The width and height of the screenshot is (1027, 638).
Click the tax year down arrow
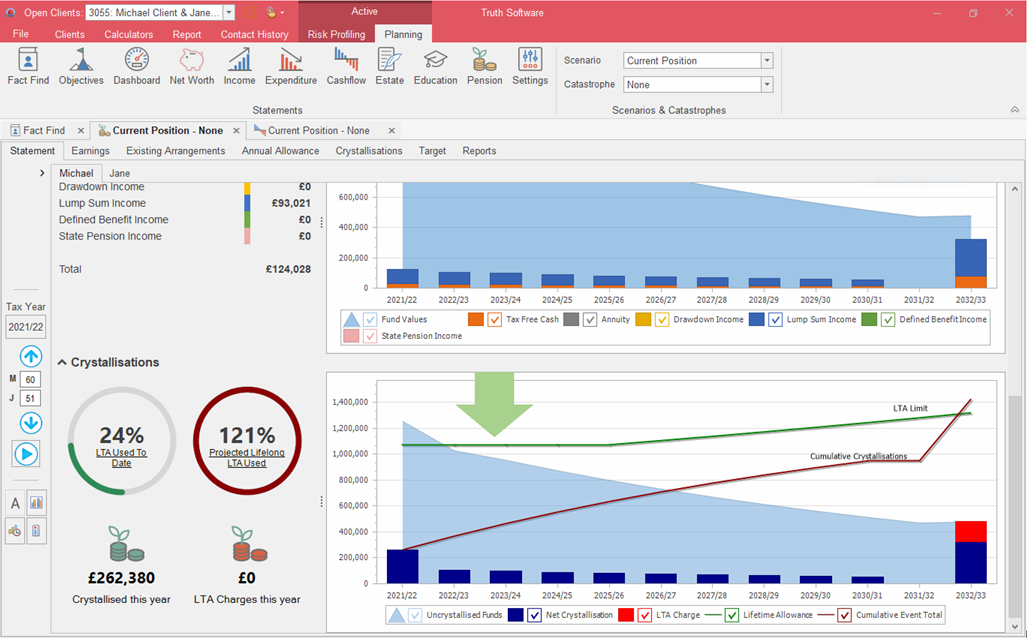pyautogui.click(x=31, y=422)
